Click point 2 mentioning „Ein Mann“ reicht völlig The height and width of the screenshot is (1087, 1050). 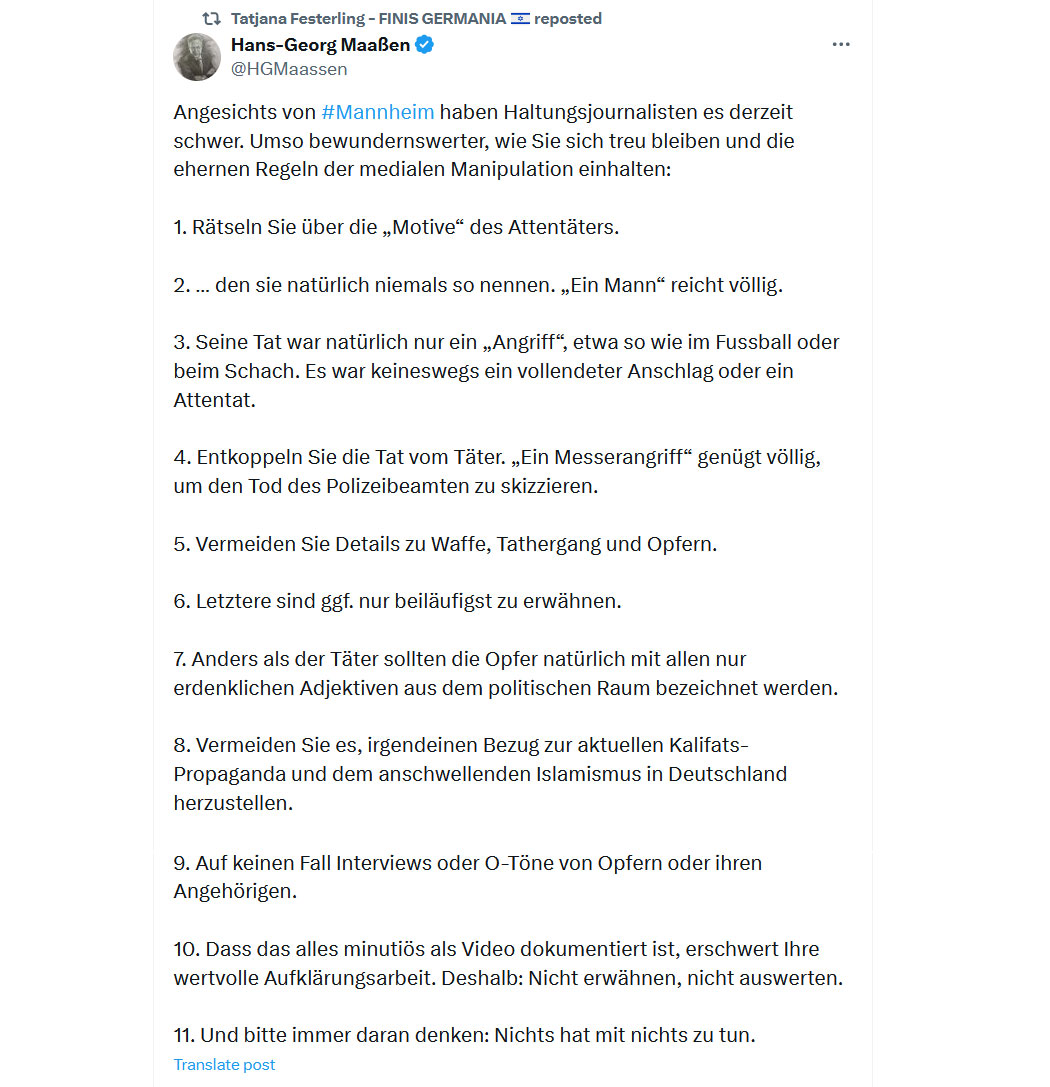[x=478, y=285]
